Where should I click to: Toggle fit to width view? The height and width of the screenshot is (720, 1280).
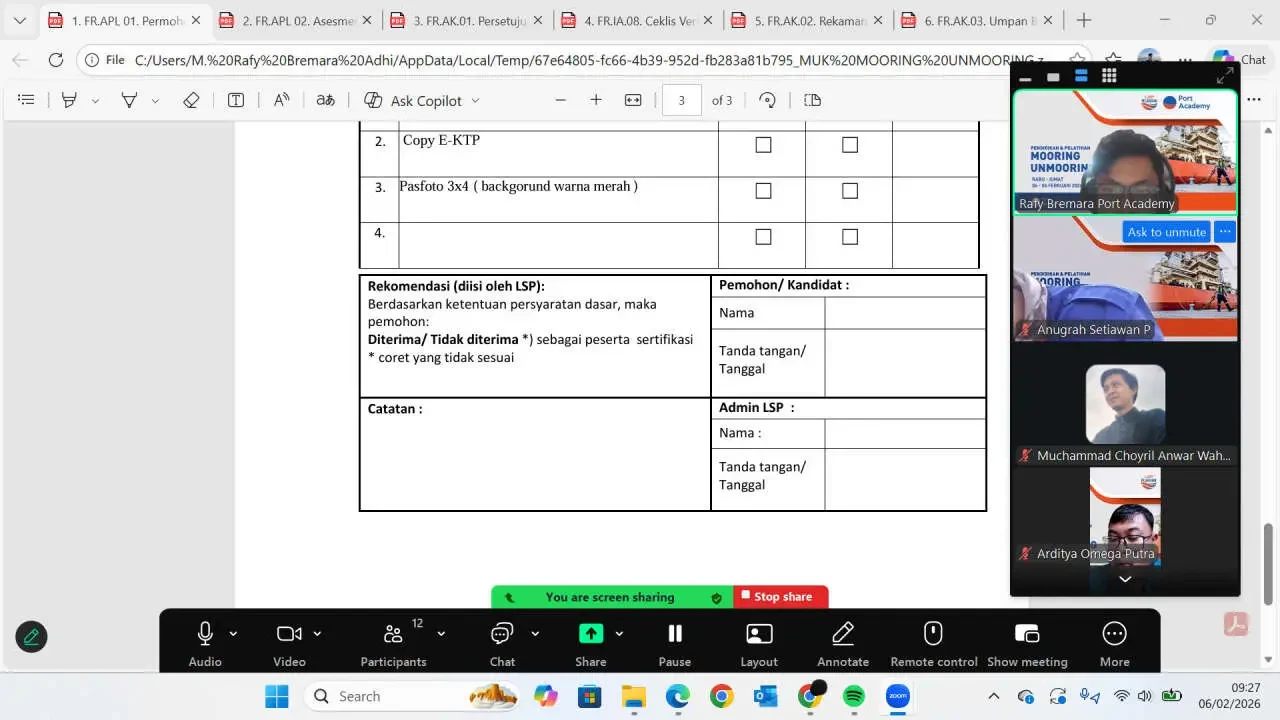(633, 100)
